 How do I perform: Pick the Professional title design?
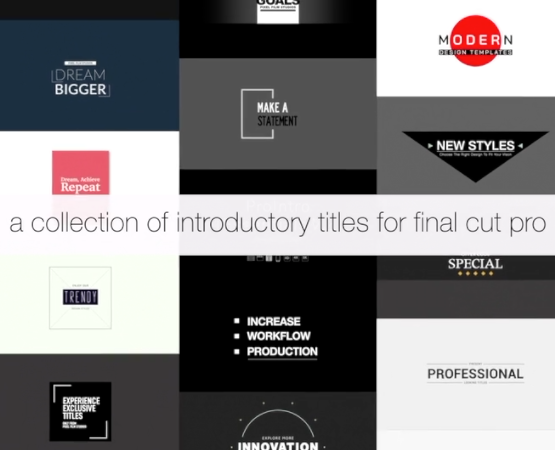click(x=475, y=374)
